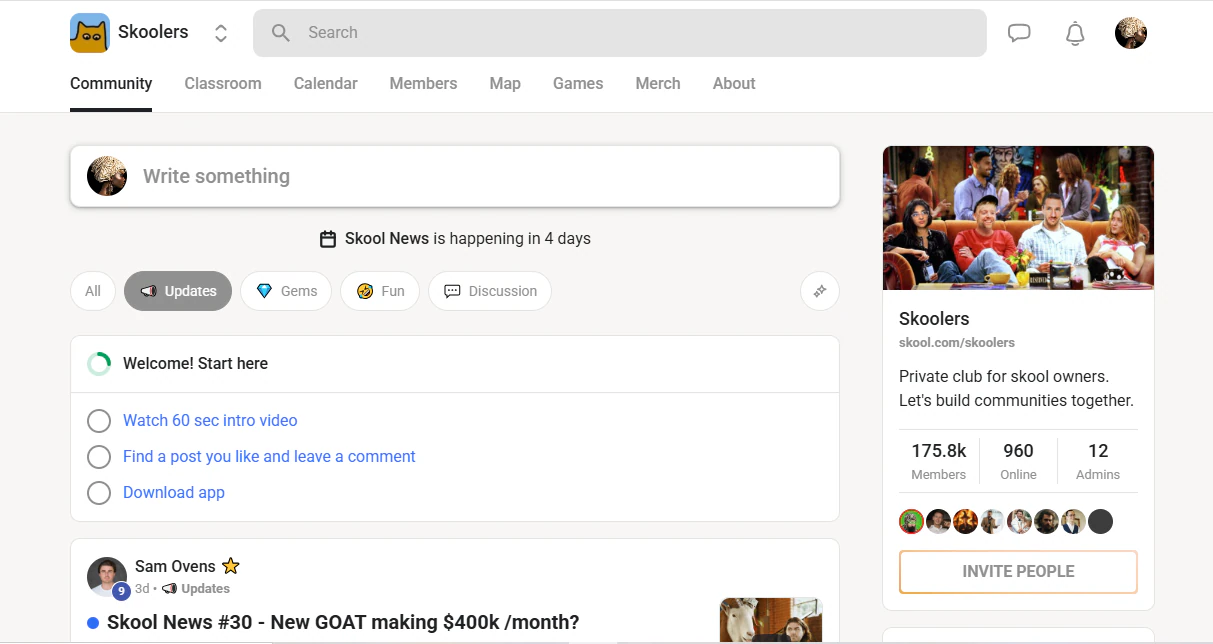Open the chat messages icon
Screen dimensions: 1213x644
click(x=1019, y=33)
